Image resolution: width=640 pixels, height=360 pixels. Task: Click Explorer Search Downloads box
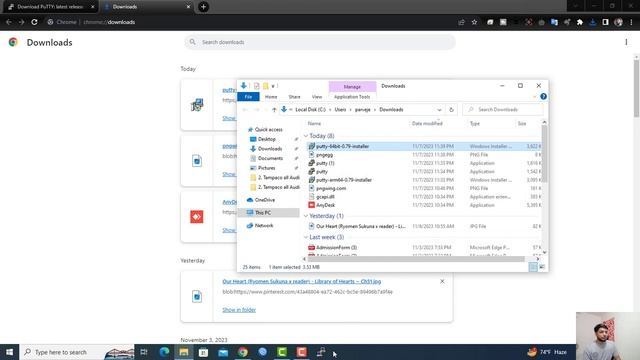(503, 109)
